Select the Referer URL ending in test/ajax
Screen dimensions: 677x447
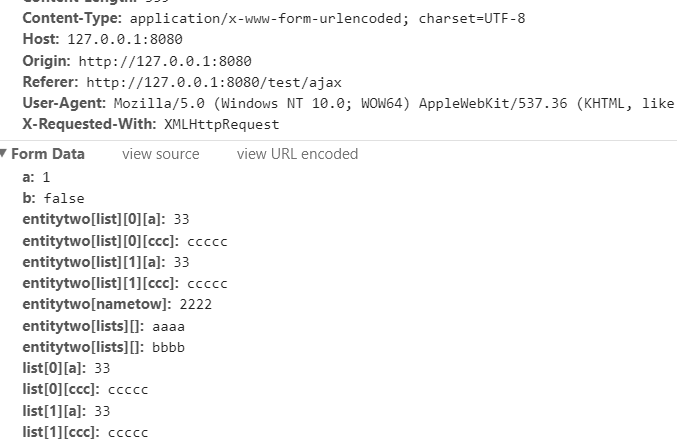click(214, 82)
